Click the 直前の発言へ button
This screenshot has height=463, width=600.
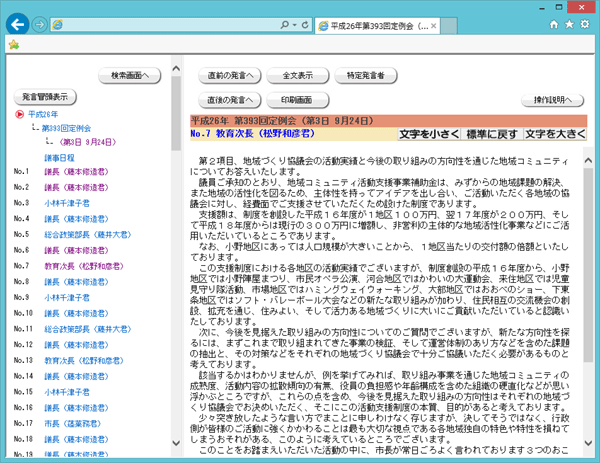pos(230,75)
